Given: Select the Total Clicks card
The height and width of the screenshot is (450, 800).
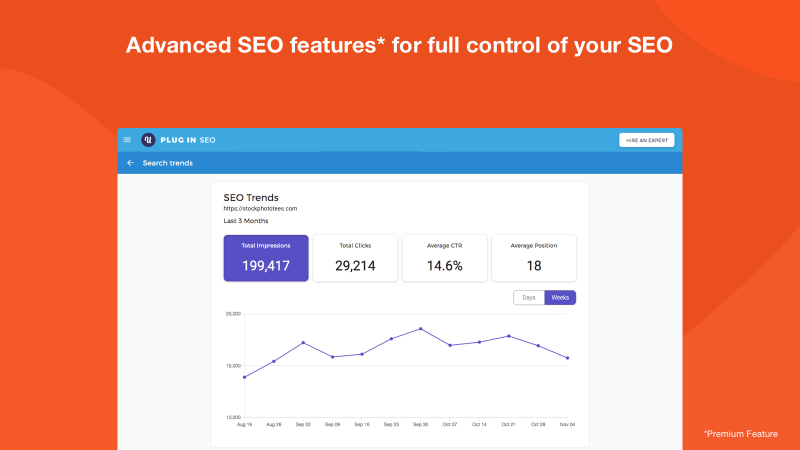Looking at the screenshot, I should click(355, 258).
